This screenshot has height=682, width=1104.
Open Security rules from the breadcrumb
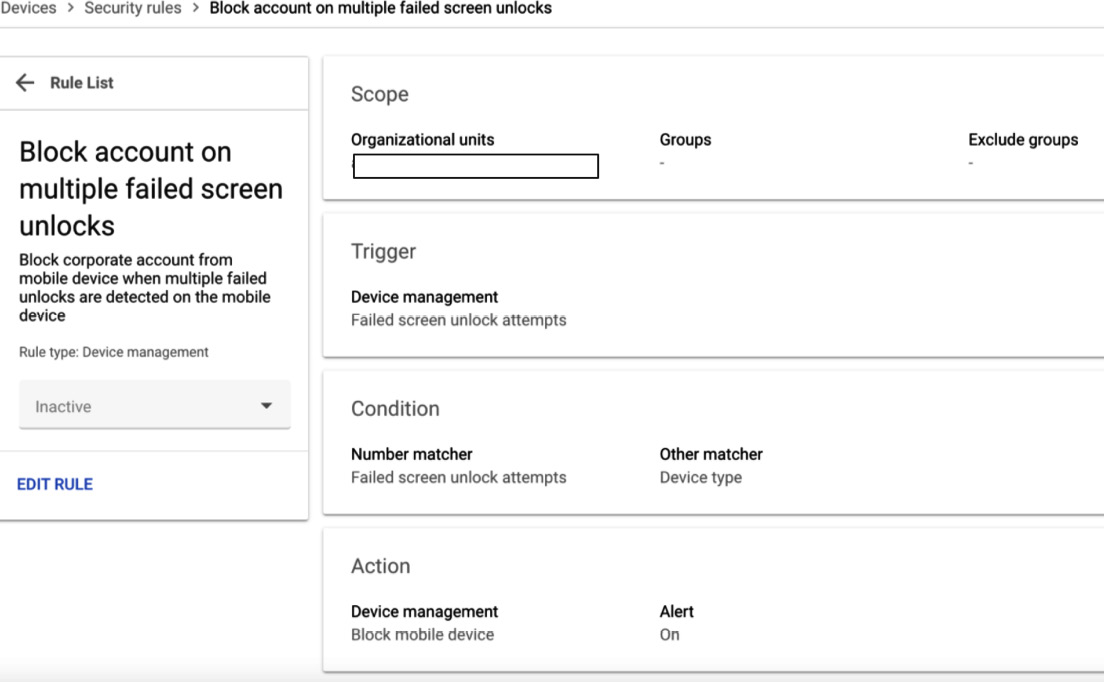(133, 8)
